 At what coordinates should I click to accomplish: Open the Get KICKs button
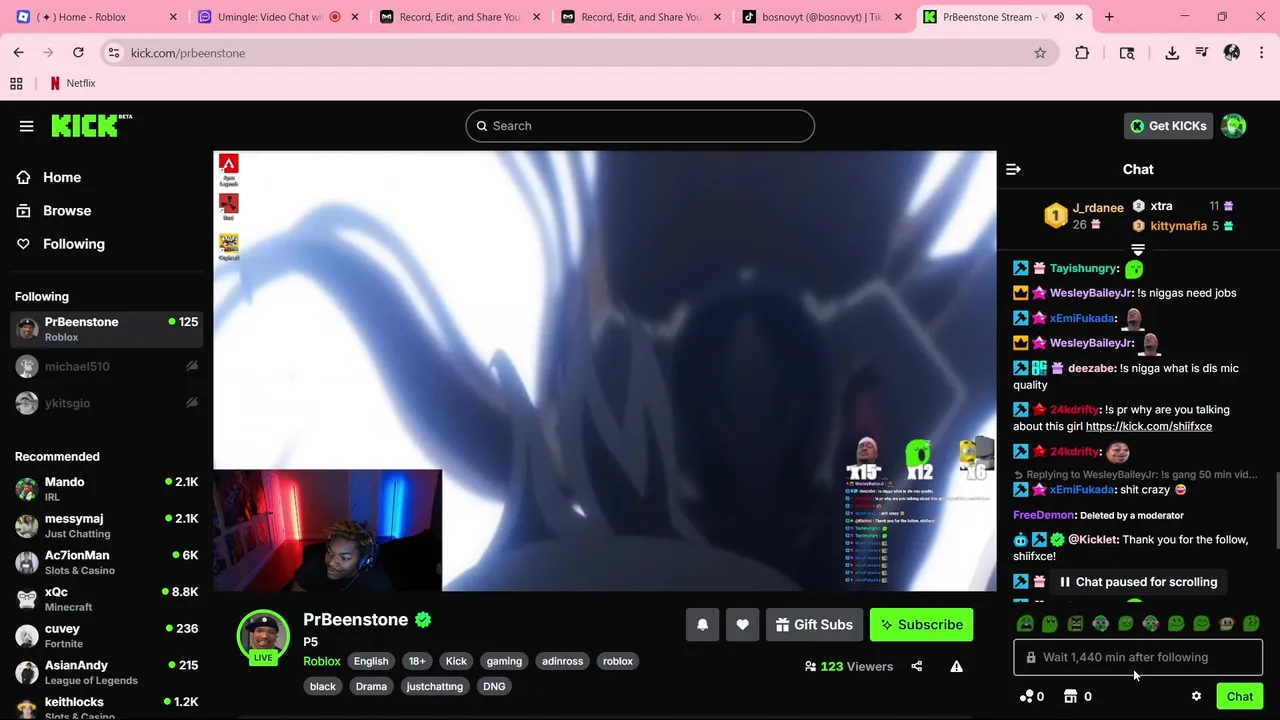point(1168,126)
